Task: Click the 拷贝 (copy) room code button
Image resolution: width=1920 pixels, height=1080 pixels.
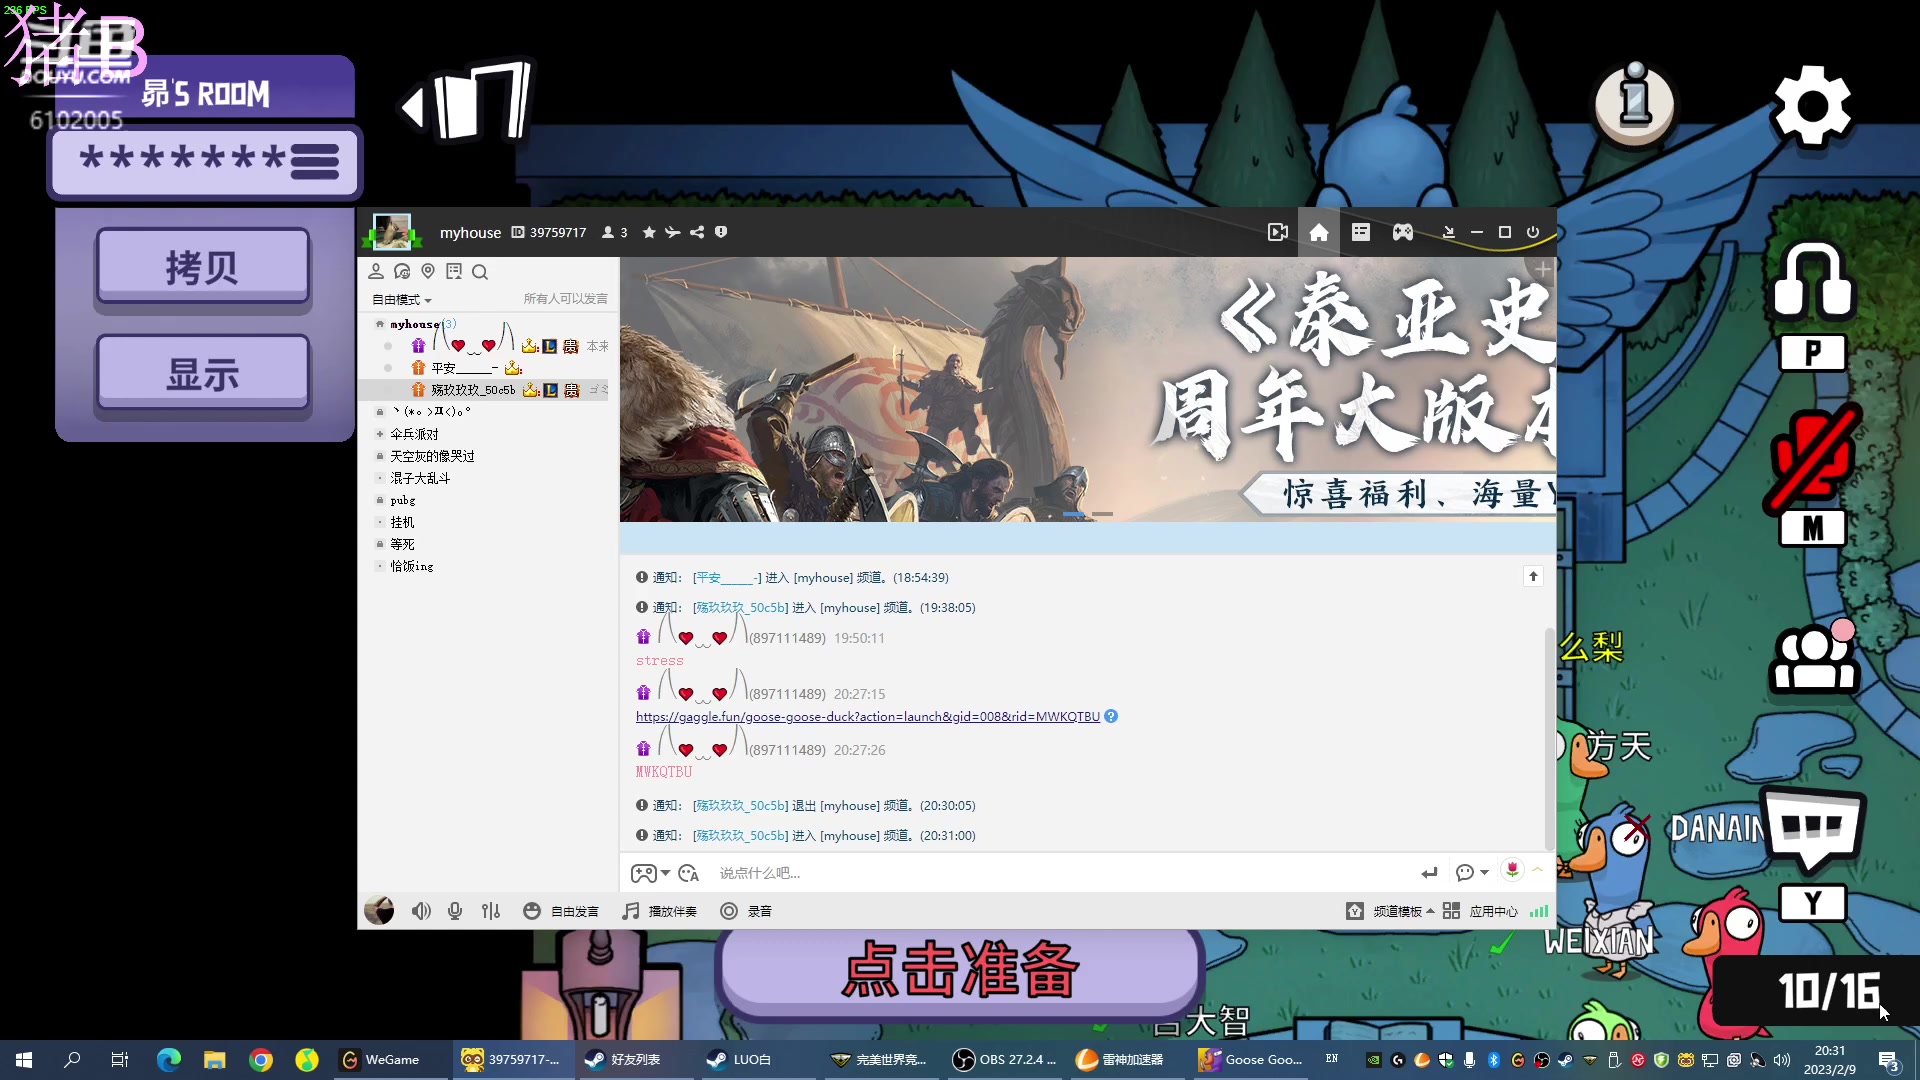Action: (203, 267)
